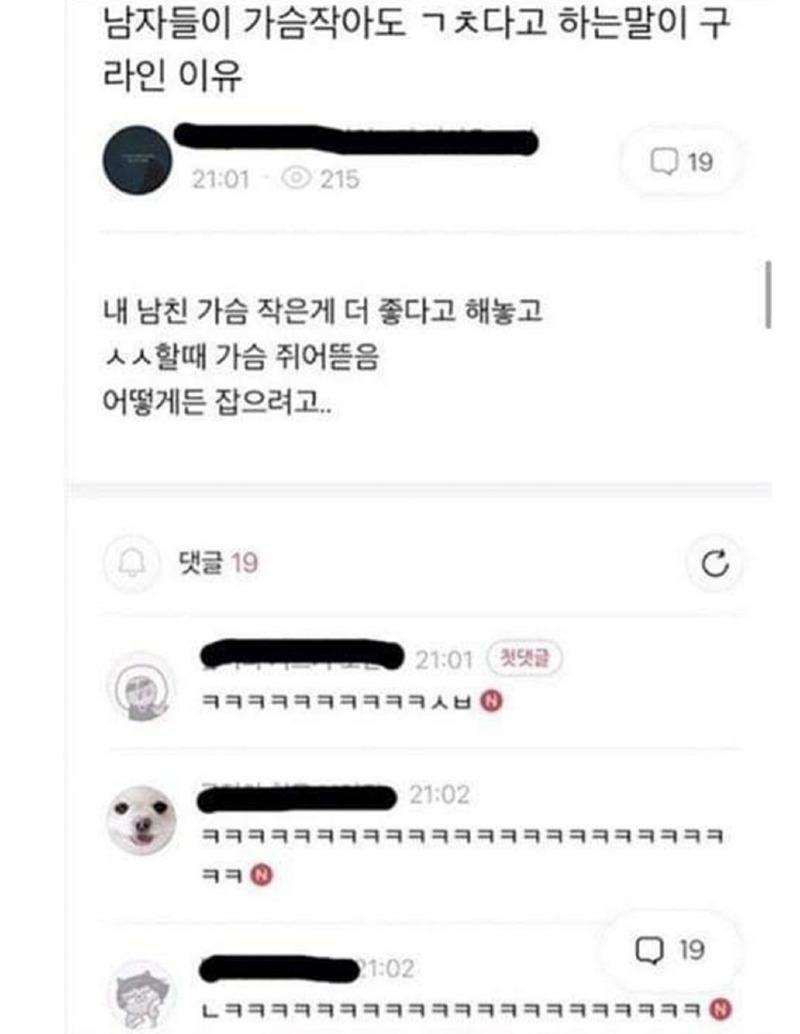
Task: Click the 첫댓글 badge on the first comment
Action: (525, 658)
